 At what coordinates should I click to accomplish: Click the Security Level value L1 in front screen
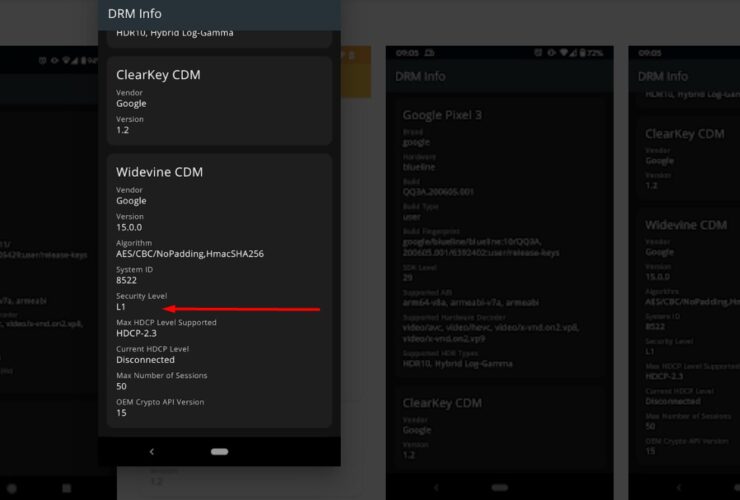pyautogui.click(x=121, y=307)
